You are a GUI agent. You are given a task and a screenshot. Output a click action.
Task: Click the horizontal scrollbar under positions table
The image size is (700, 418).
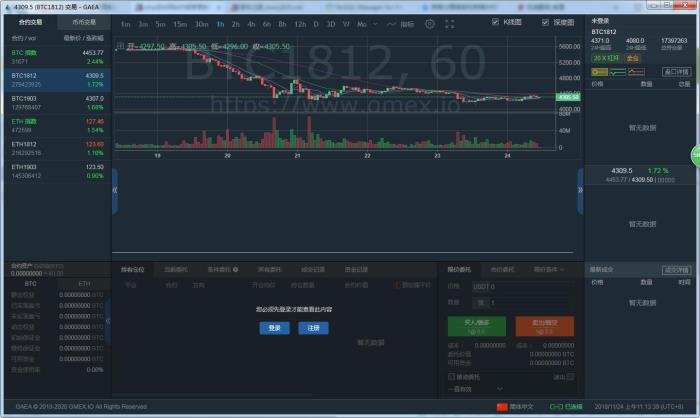click(x=212, y=395)
